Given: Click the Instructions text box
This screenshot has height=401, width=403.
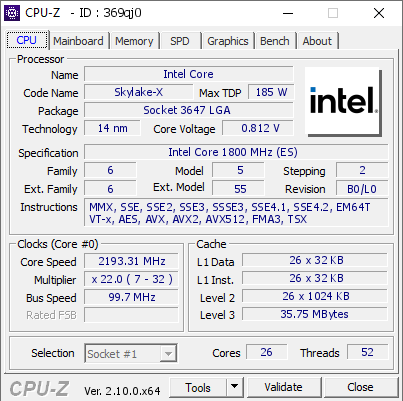Looking at the screenshot, I should [236, 213].
